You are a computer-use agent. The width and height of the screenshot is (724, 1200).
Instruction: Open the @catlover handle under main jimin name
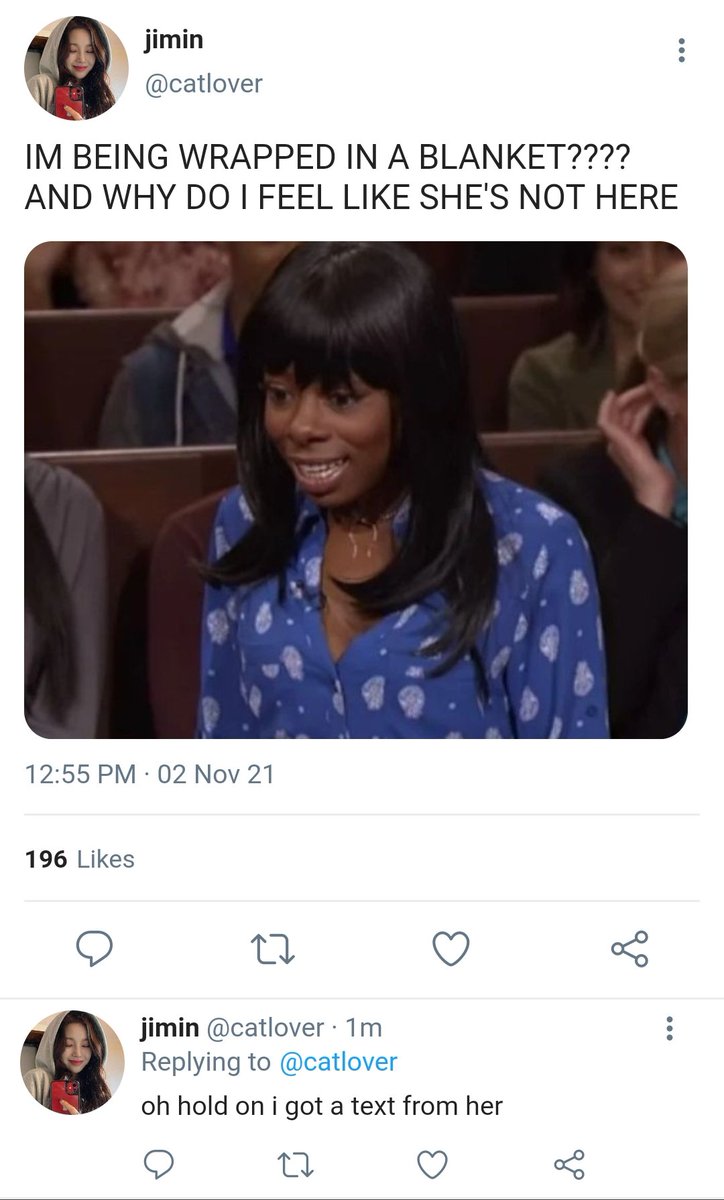(204, 84)
